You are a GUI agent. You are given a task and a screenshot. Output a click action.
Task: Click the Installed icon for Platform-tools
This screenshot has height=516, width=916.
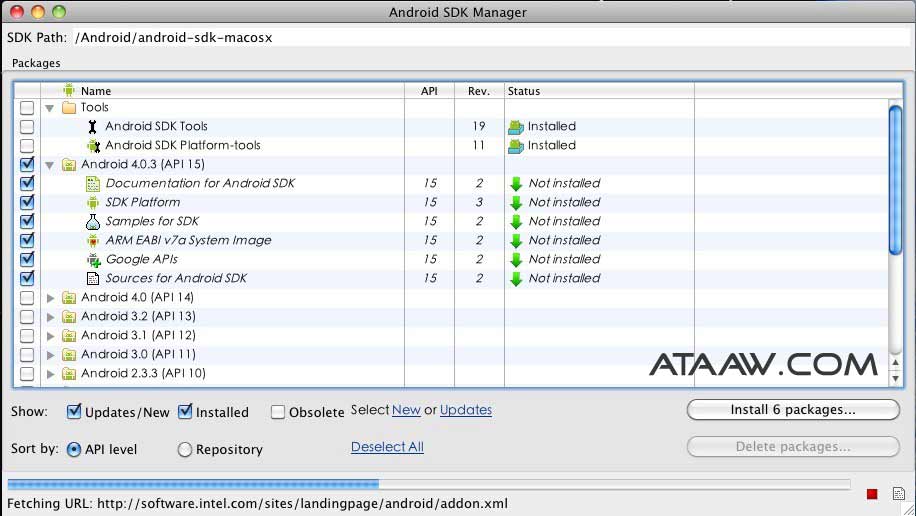click(x=516, y=146)
